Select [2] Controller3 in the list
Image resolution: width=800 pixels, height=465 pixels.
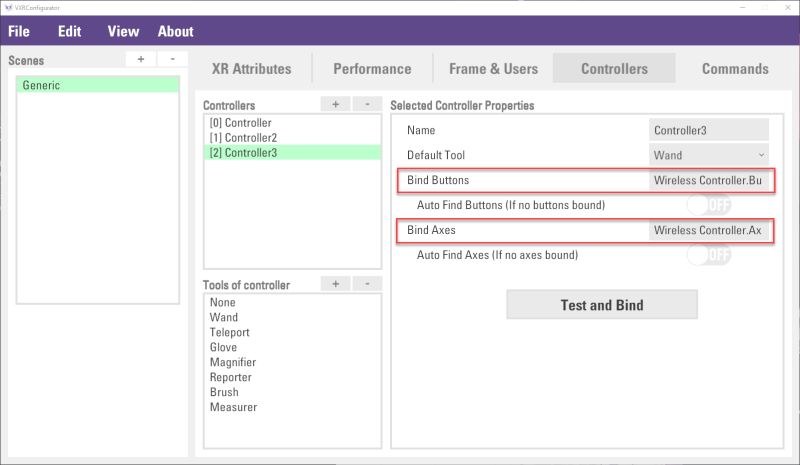pos(292,153)
